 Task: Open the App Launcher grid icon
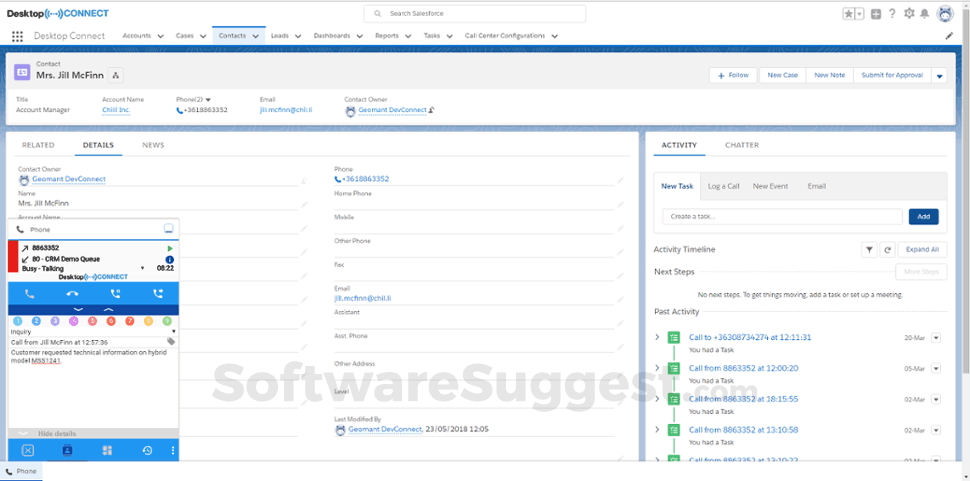point(17,36)
